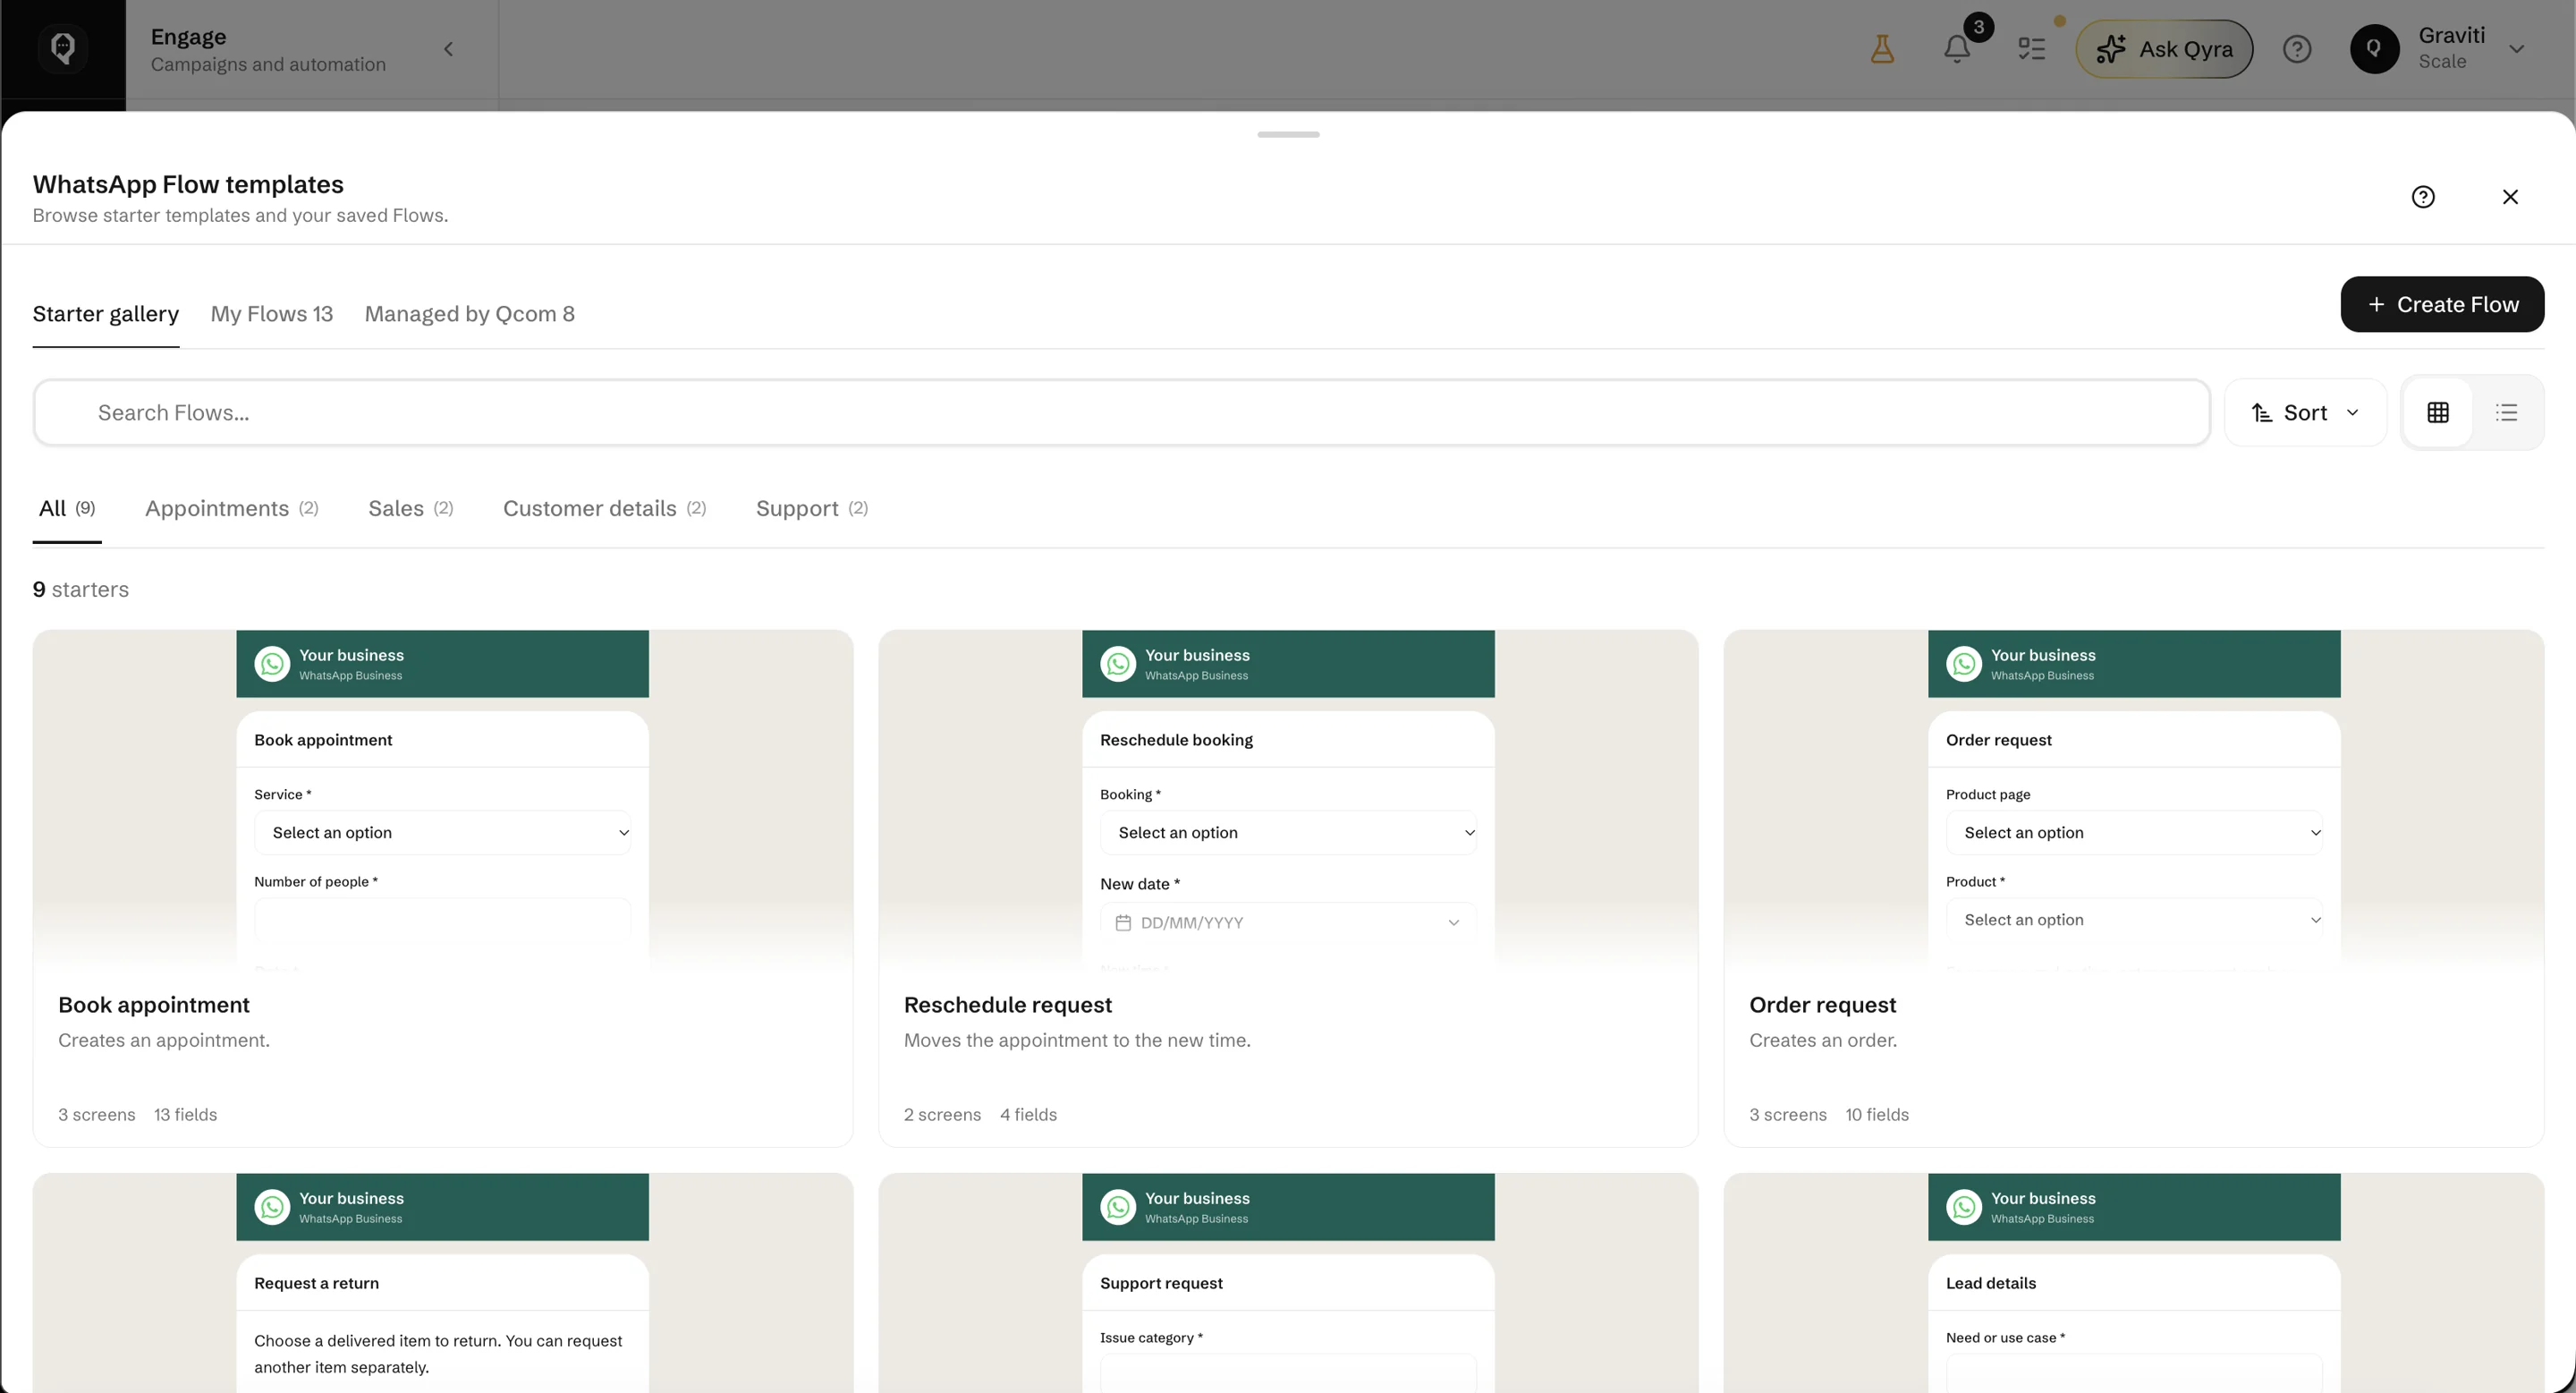Click the Create Flow button

click(2442, 304)
